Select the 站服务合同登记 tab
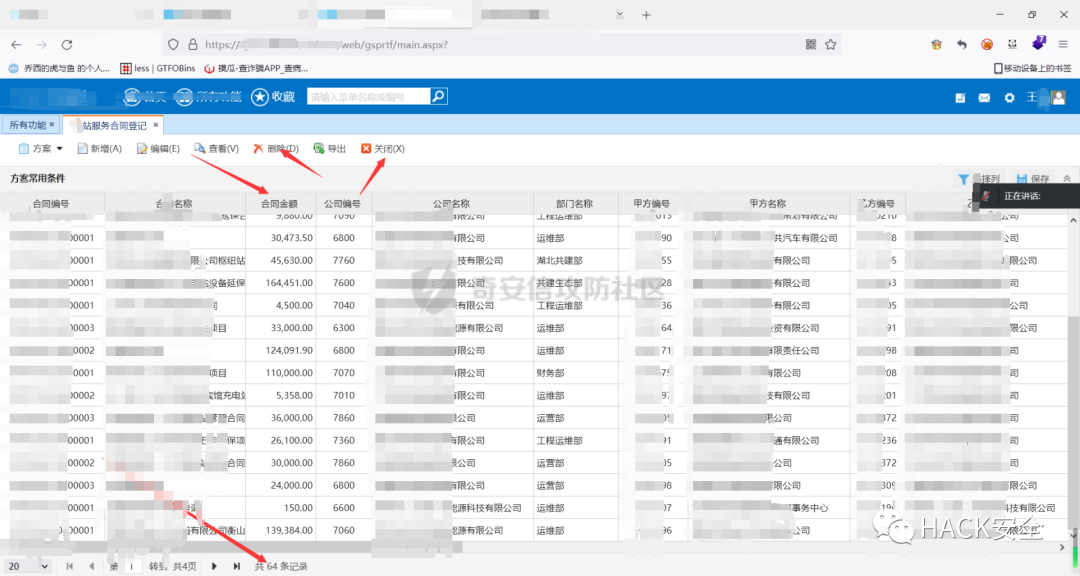The width and height of the screenshot is (1080, 576). pyautogui.click(x=114, y=125)
